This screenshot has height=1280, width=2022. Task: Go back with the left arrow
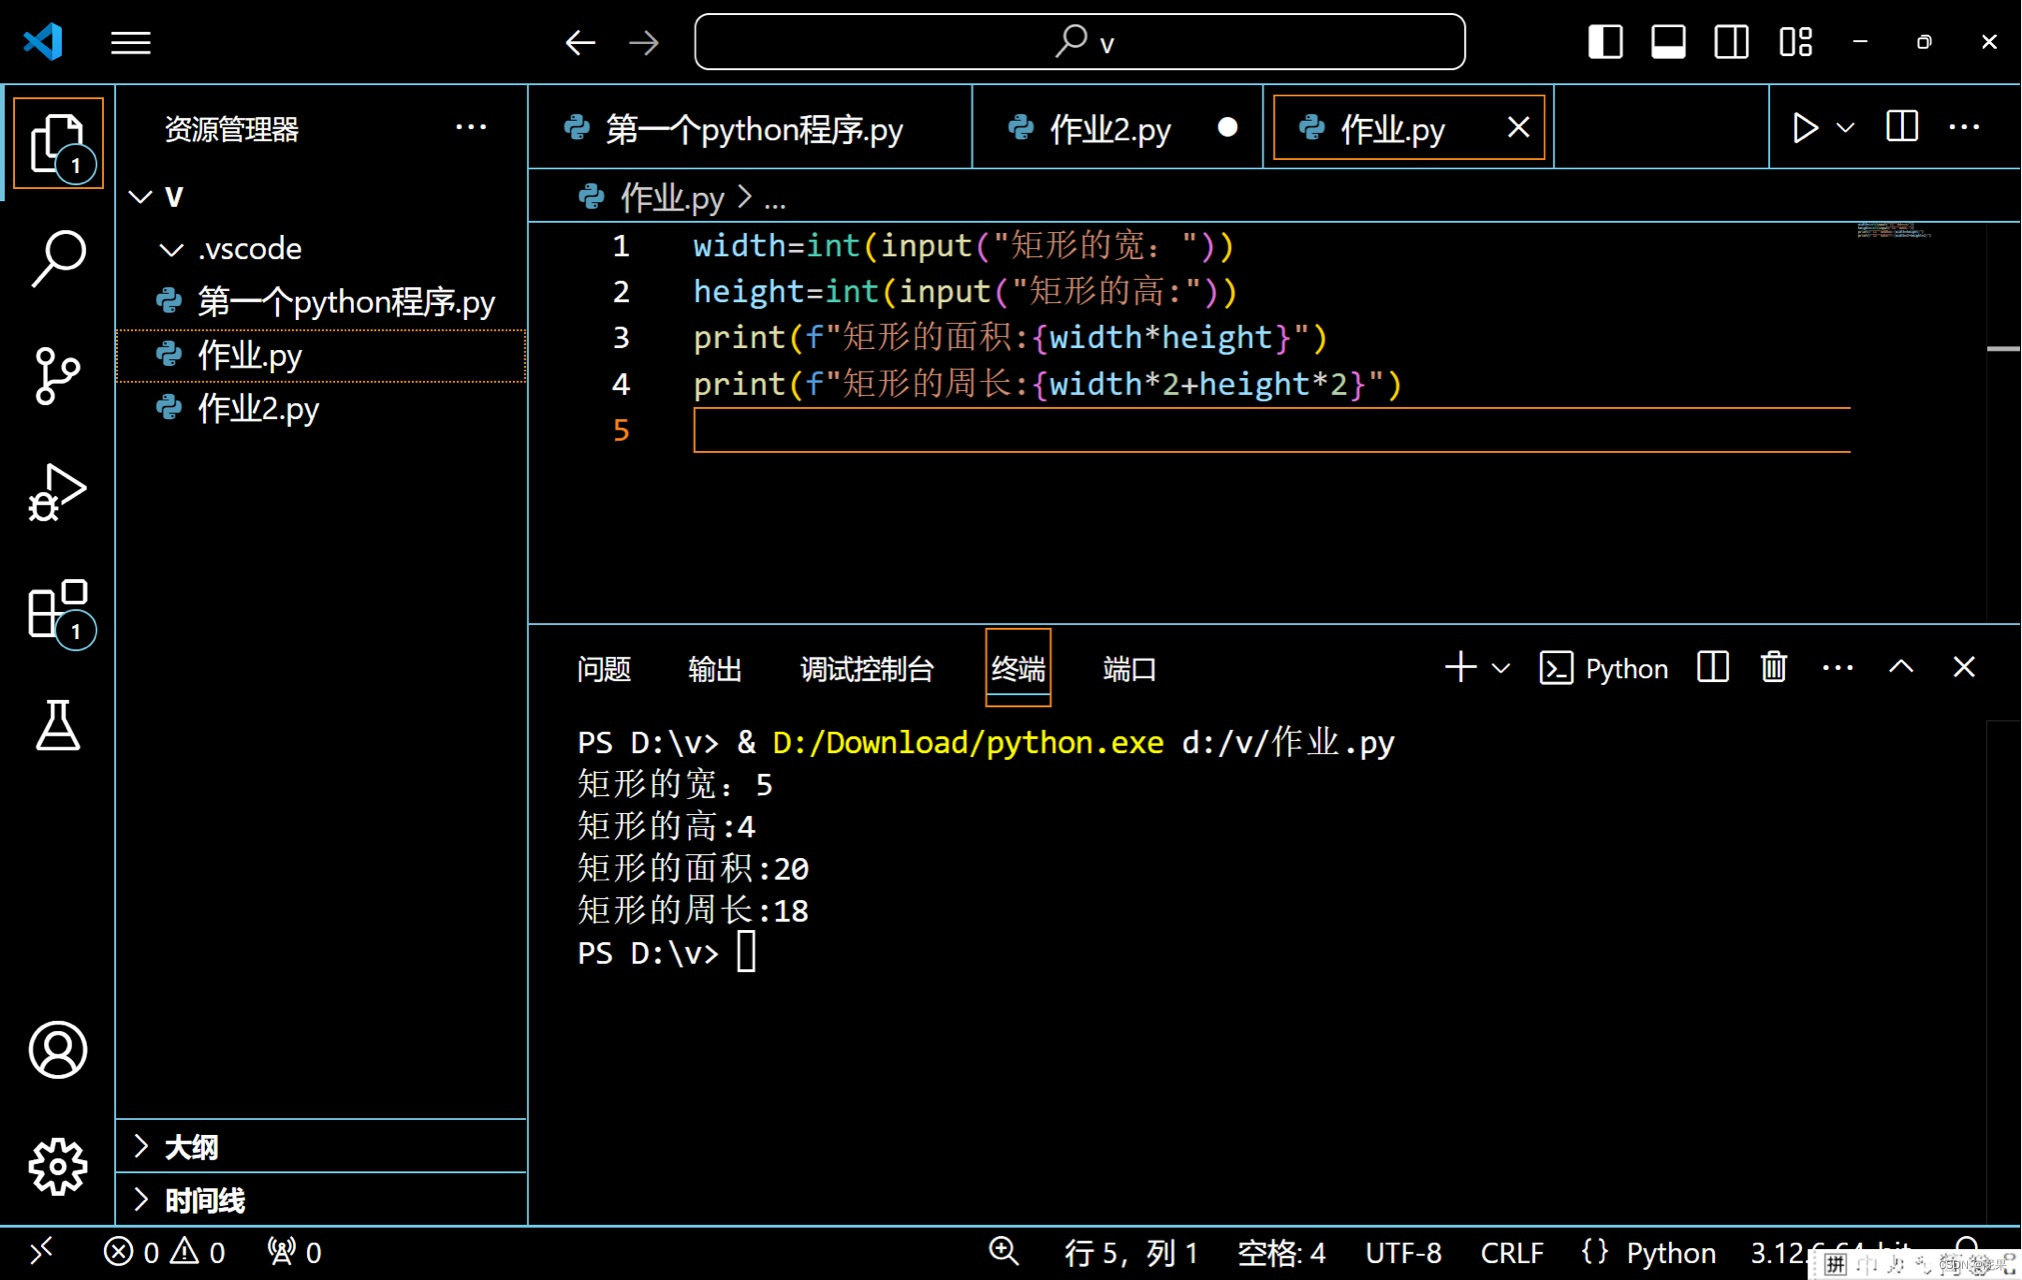(580, 43)
